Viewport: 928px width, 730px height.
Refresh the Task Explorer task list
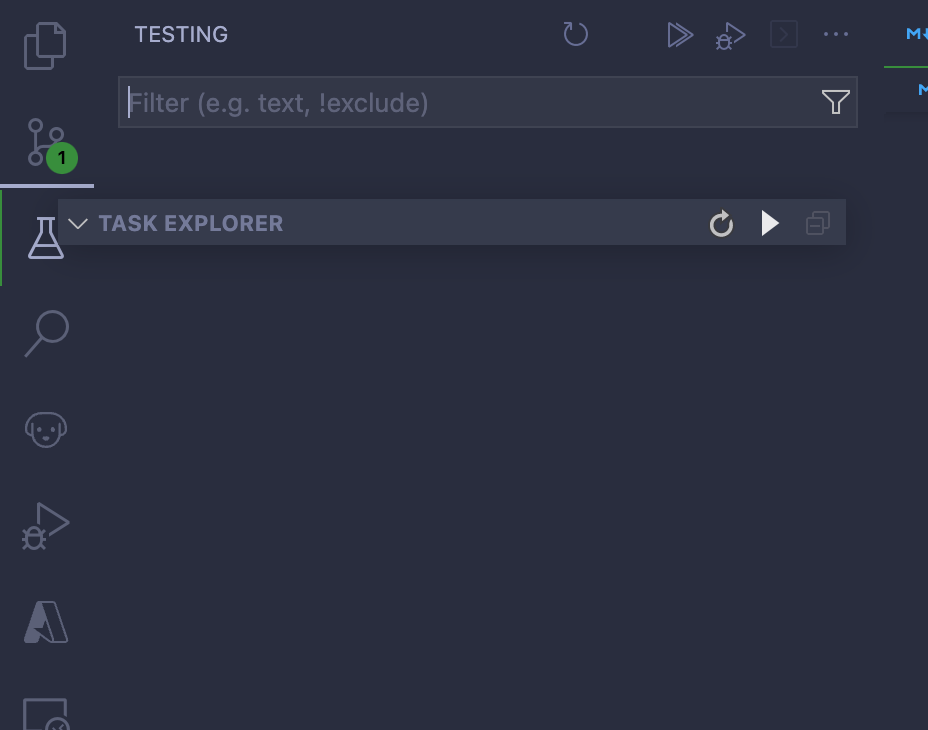coord(720,224)
